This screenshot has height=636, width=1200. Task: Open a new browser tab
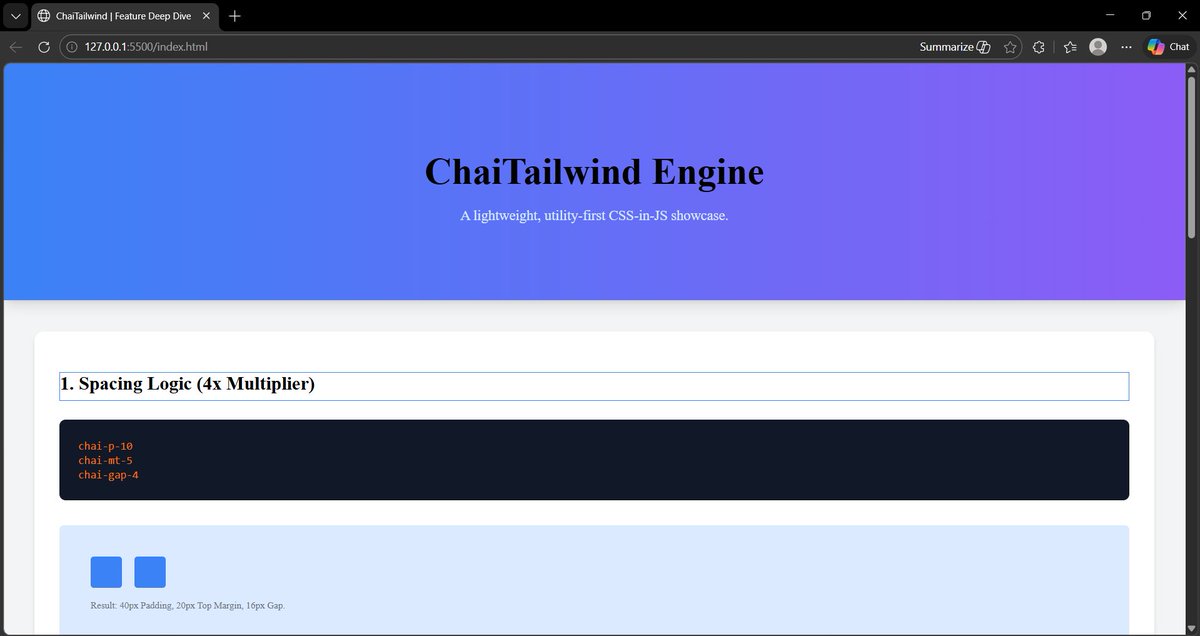coord(235,16)
